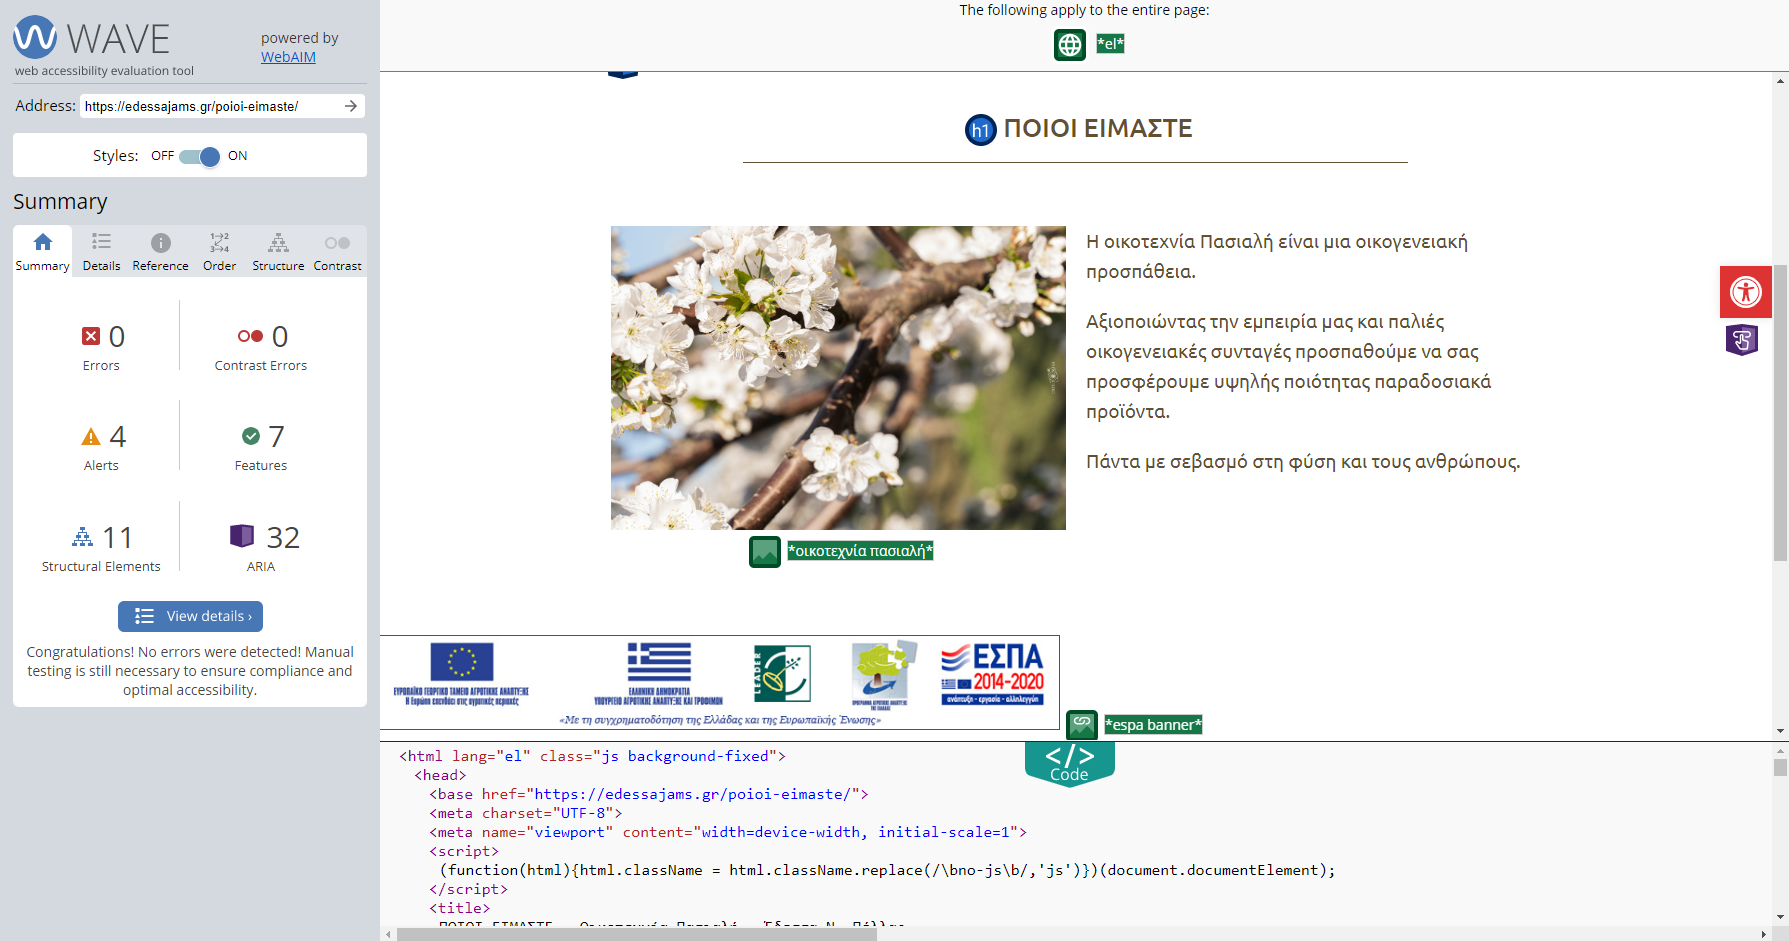Open the Structure tab
The image size is (1789, 941).
pos(277,250)
